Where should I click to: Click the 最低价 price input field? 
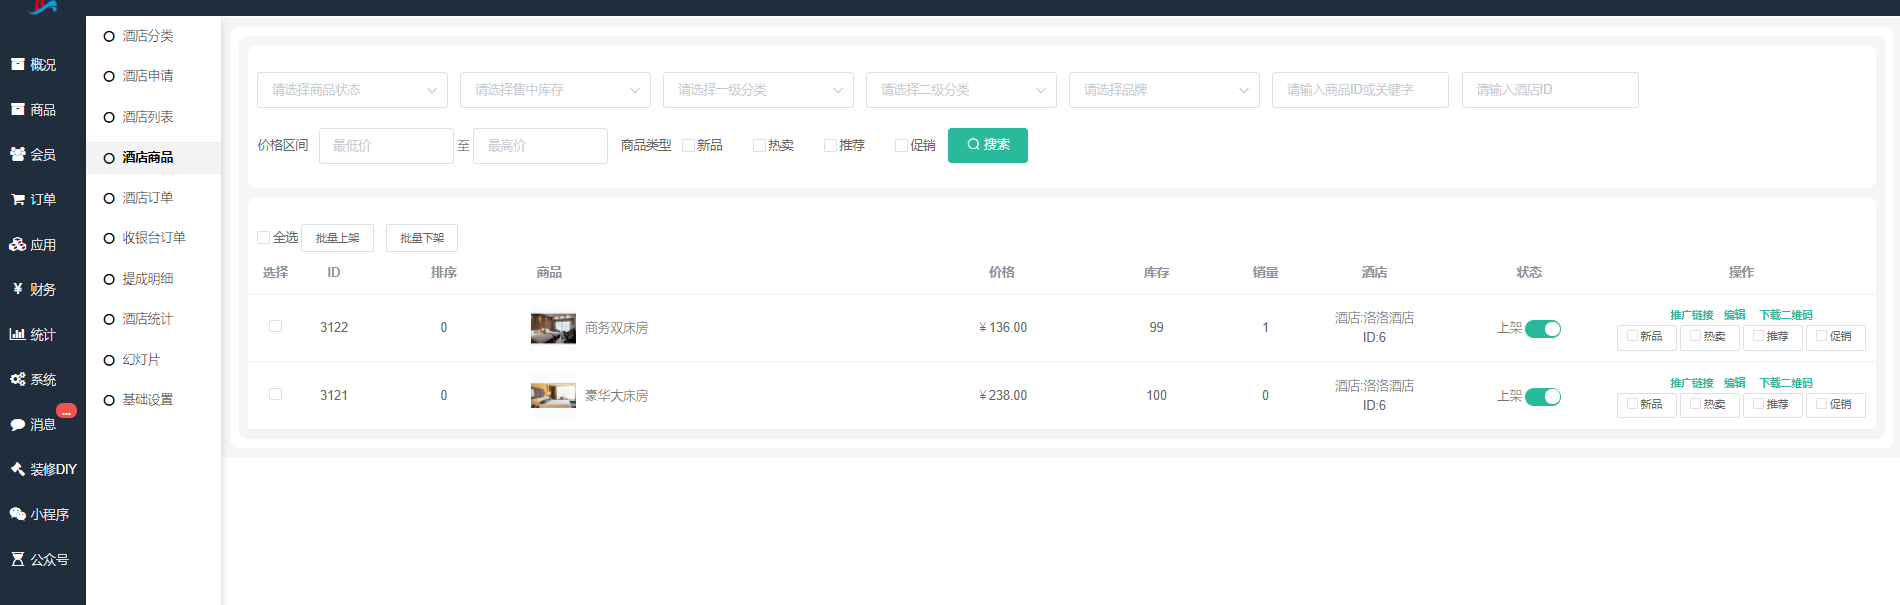click(386, 146)
